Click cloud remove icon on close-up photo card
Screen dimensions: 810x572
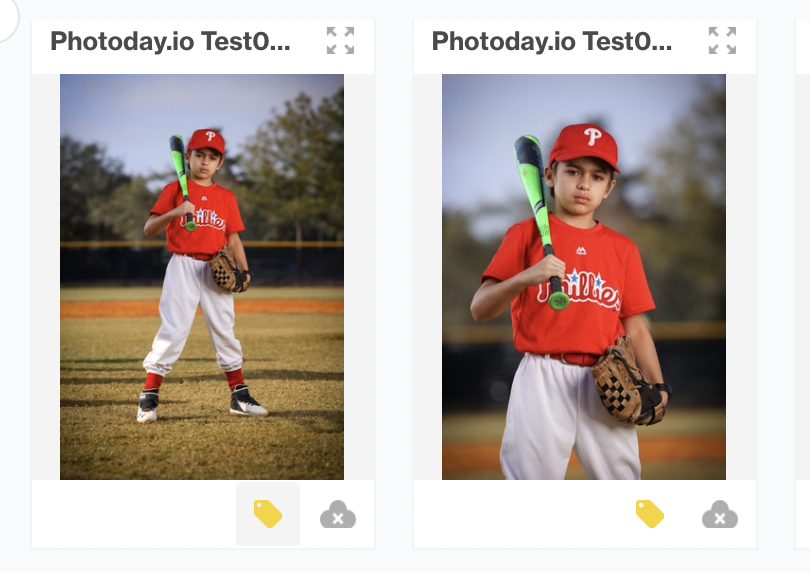720,515
